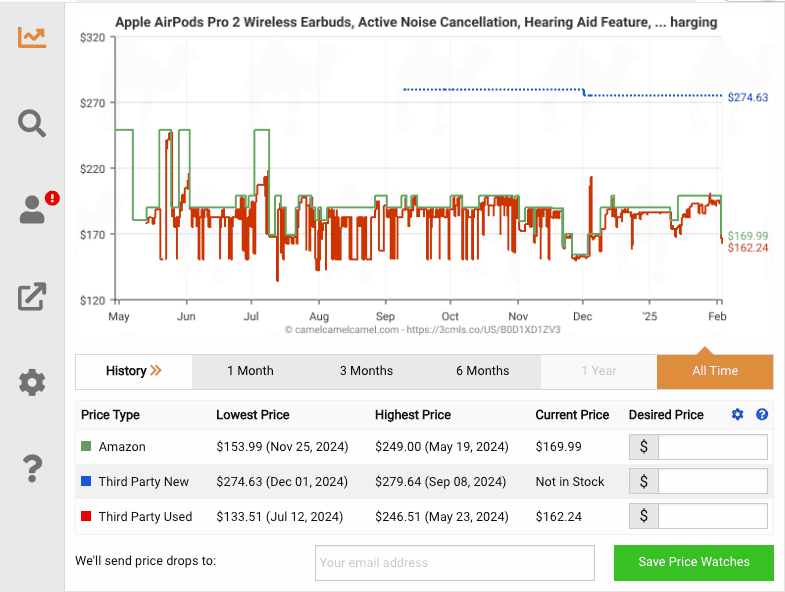Expand the History tab with double chevron
Image resolution: width=785 pixels, height=592 pixels.
[x=134, y=371]
